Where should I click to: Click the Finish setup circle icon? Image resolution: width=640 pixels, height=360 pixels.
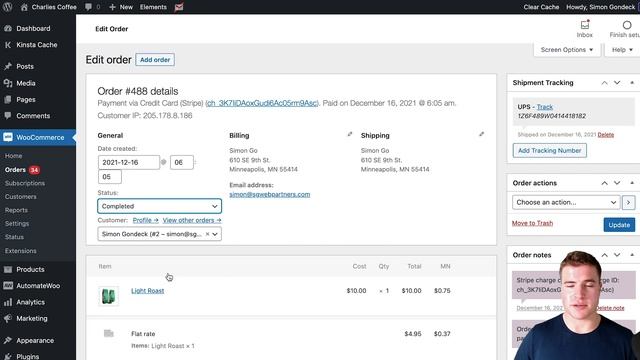click(x=627, y=25)
